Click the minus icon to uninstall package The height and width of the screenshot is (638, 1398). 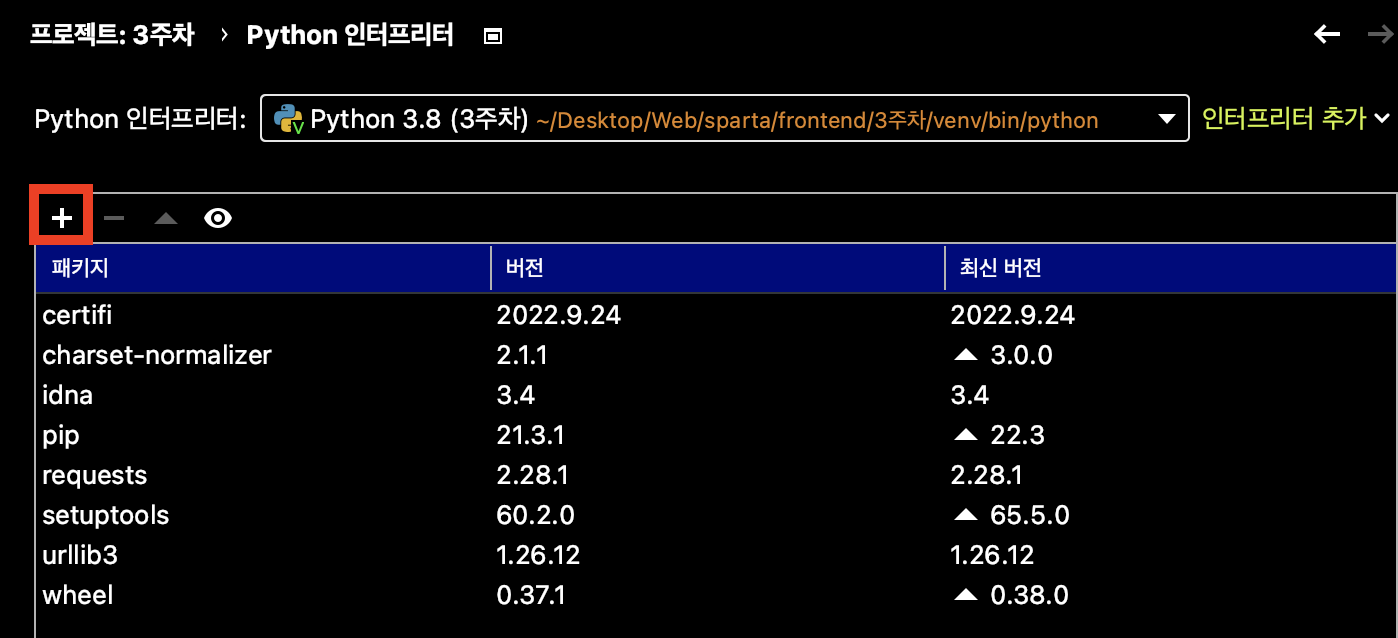coord(114,218)
